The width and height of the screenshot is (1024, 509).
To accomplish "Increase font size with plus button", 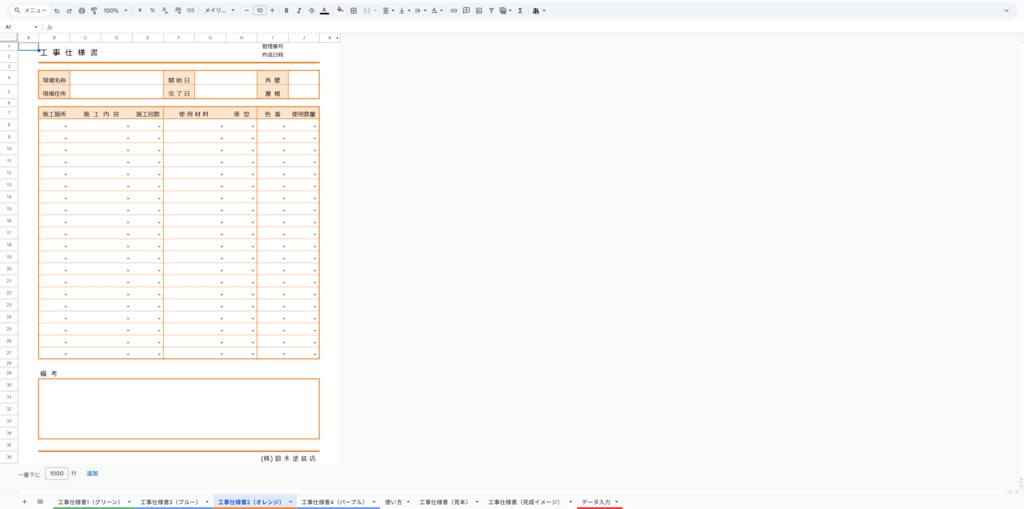I will click(272, 10).
